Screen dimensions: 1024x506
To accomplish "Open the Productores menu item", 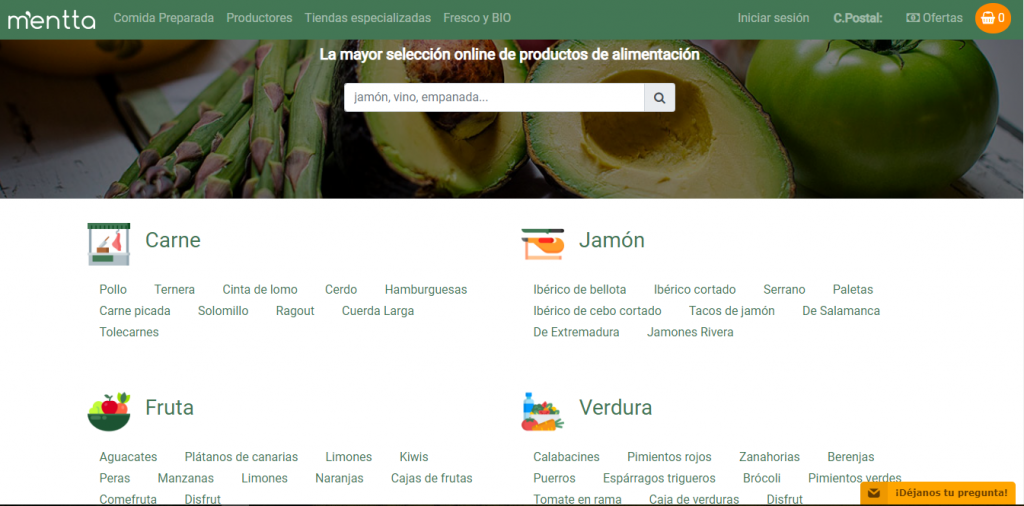I will [x=259, y=18].
